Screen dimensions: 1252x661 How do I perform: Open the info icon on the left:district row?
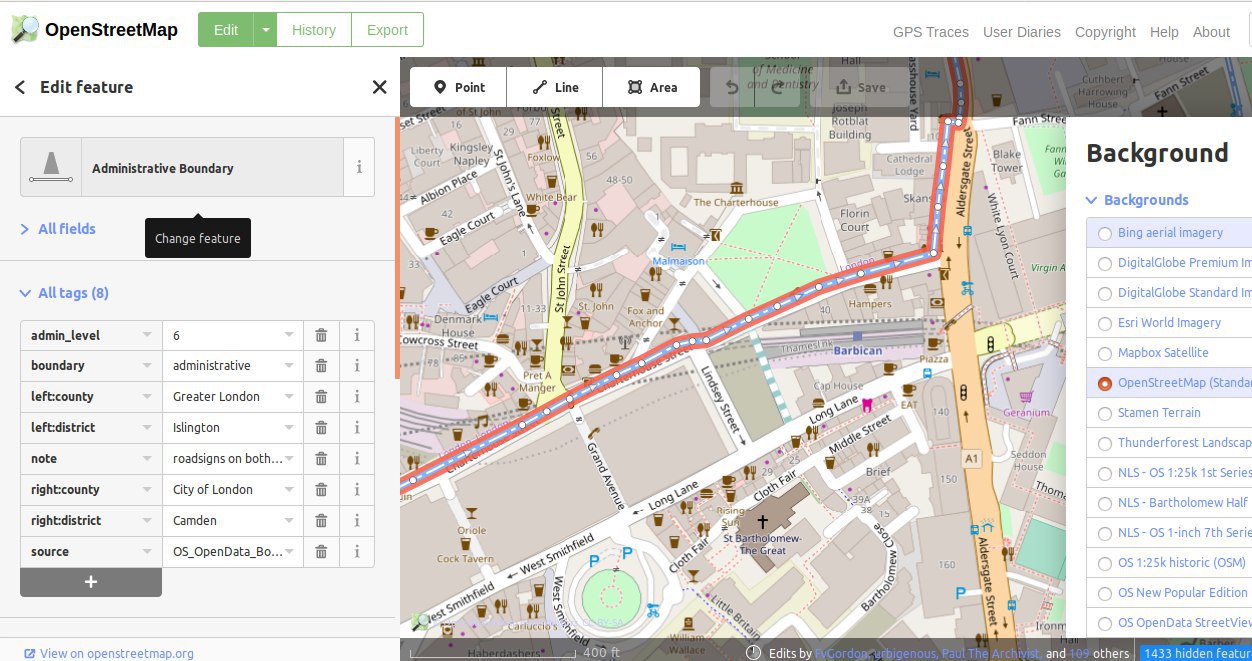[357, 428]
